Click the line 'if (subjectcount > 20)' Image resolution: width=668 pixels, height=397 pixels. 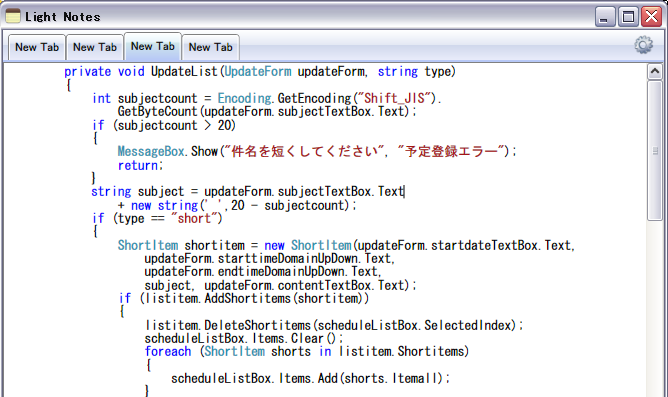(164, 125)
